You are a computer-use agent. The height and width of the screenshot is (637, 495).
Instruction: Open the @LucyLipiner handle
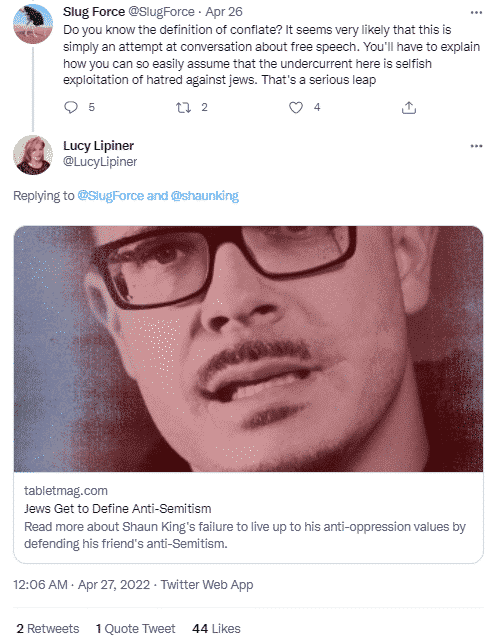(x=100, y=162)
